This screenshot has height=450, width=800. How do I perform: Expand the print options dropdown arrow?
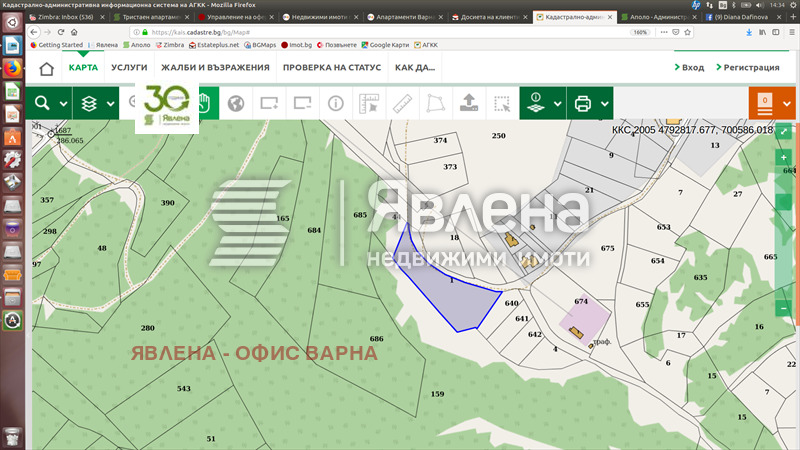[605, 104]
